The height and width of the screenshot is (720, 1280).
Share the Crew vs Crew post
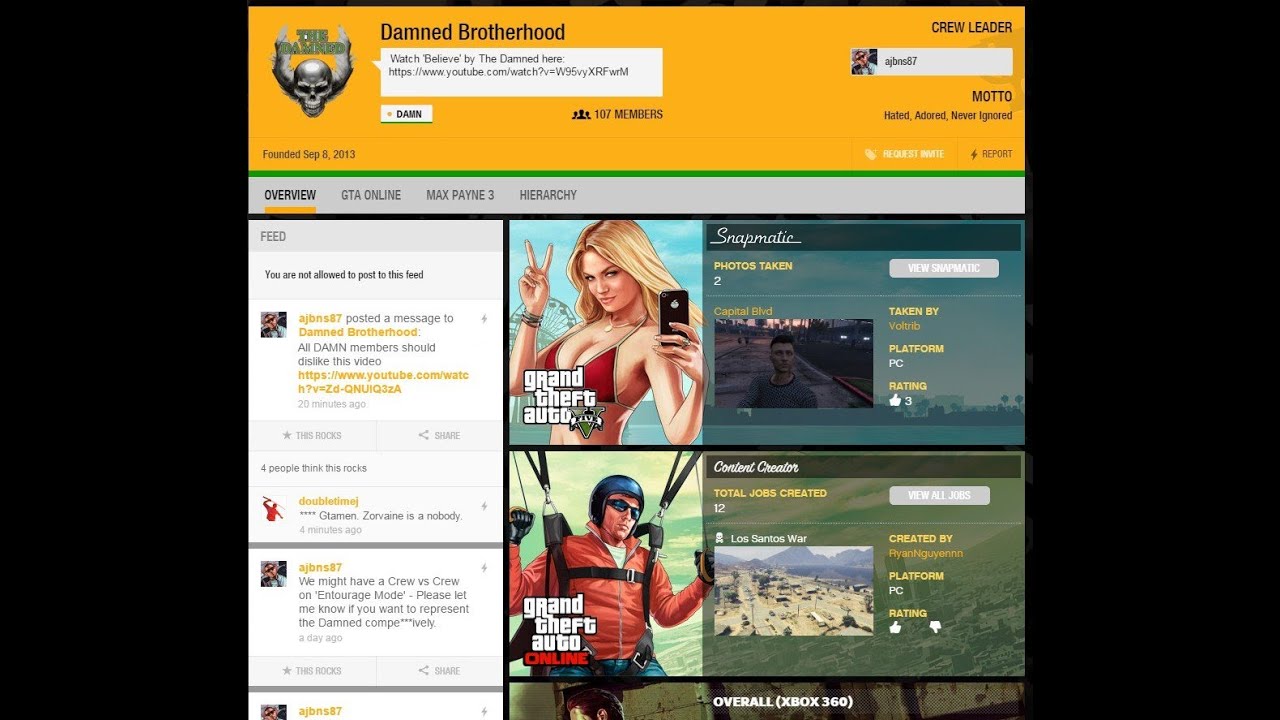(440, 671)
